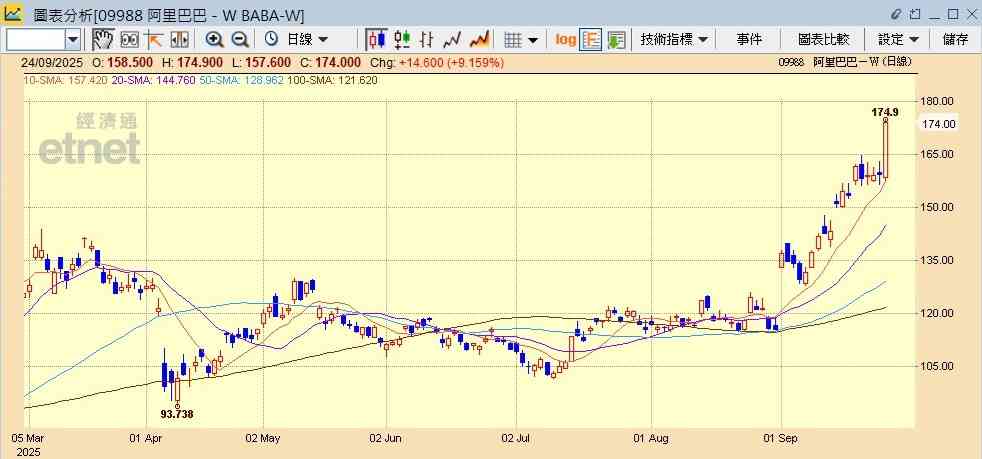982x459 pixels.
Task: Click the 180.00 price axis label
Action: (938, 101)
